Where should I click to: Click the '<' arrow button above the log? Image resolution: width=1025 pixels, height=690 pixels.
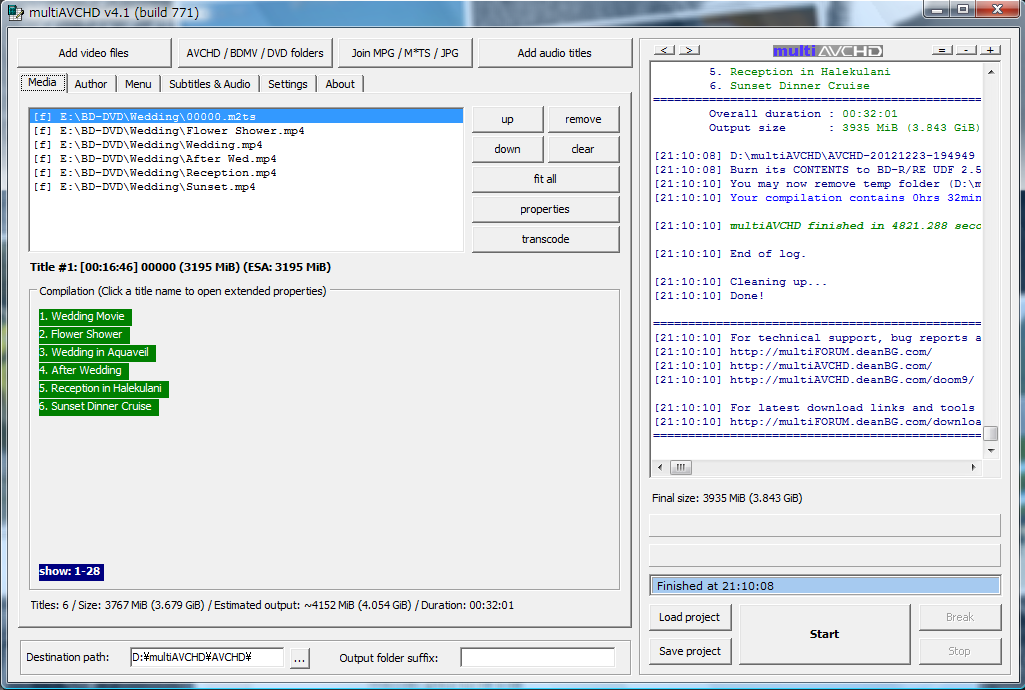pyautogui.click(x=664, y=50)
